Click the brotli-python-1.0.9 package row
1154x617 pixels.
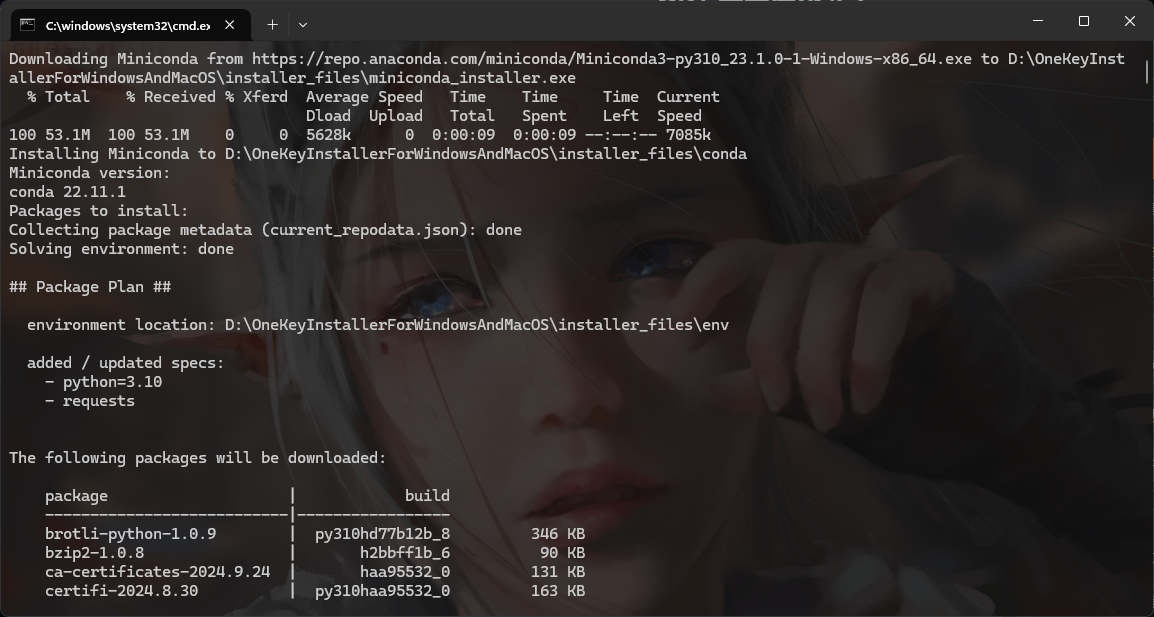tap(315, 534)
